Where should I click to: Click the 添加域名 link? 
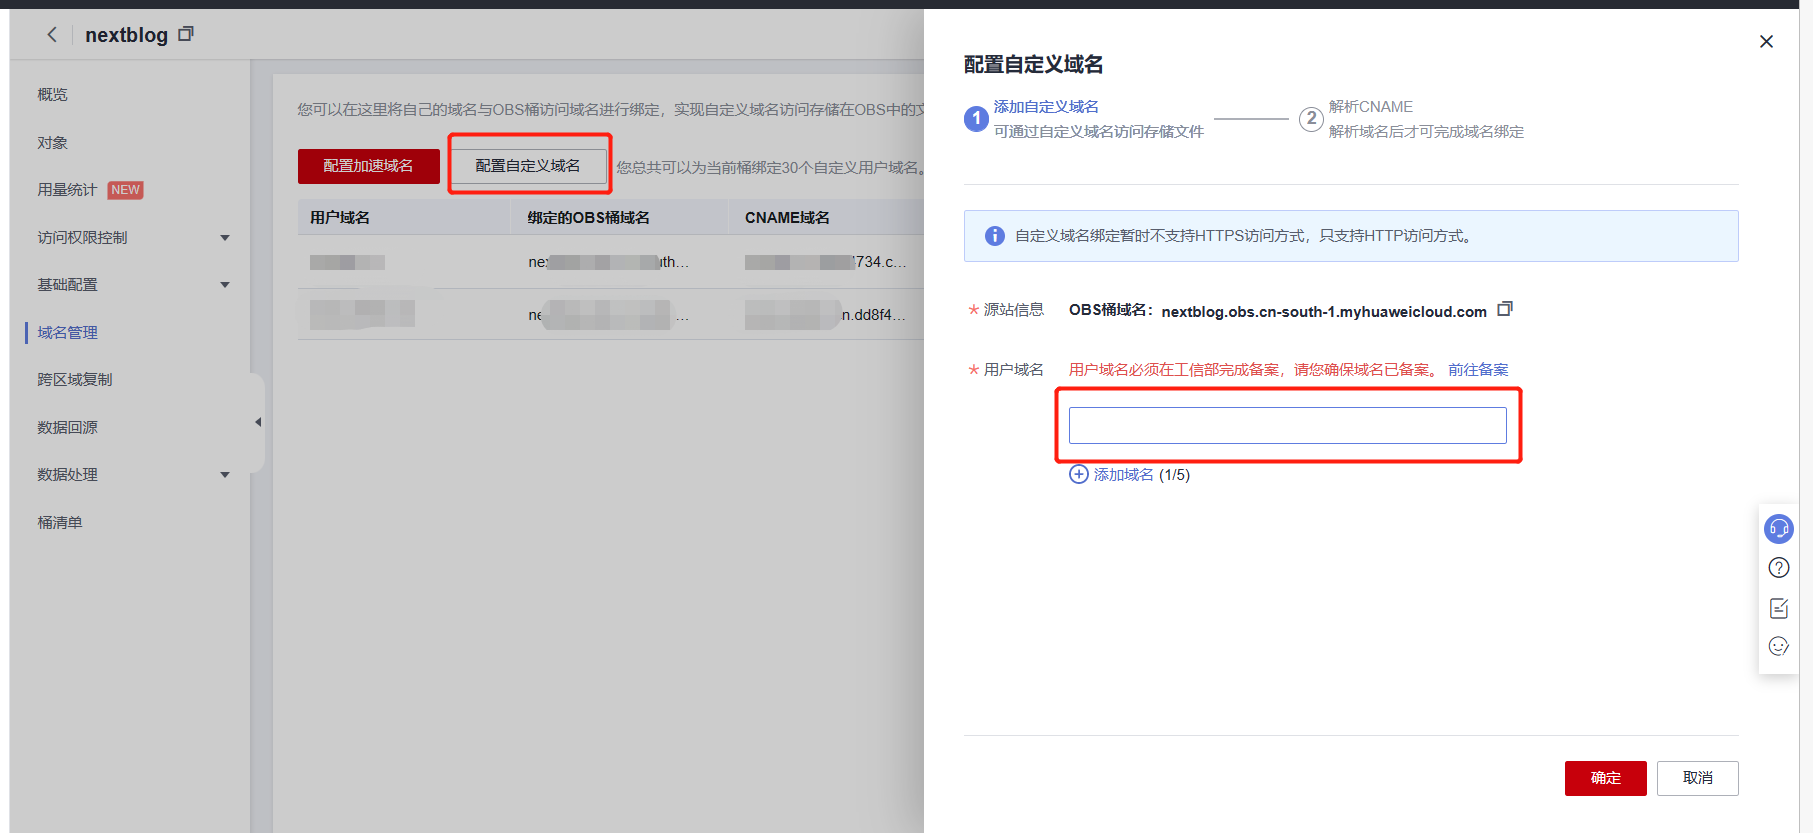(1123, 475)
